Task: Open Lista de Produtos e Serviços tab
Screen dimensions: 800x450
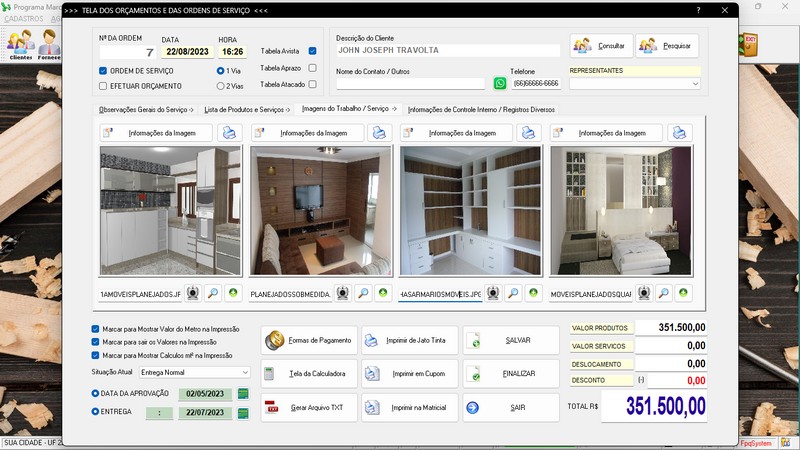Action: click(247, 110)
